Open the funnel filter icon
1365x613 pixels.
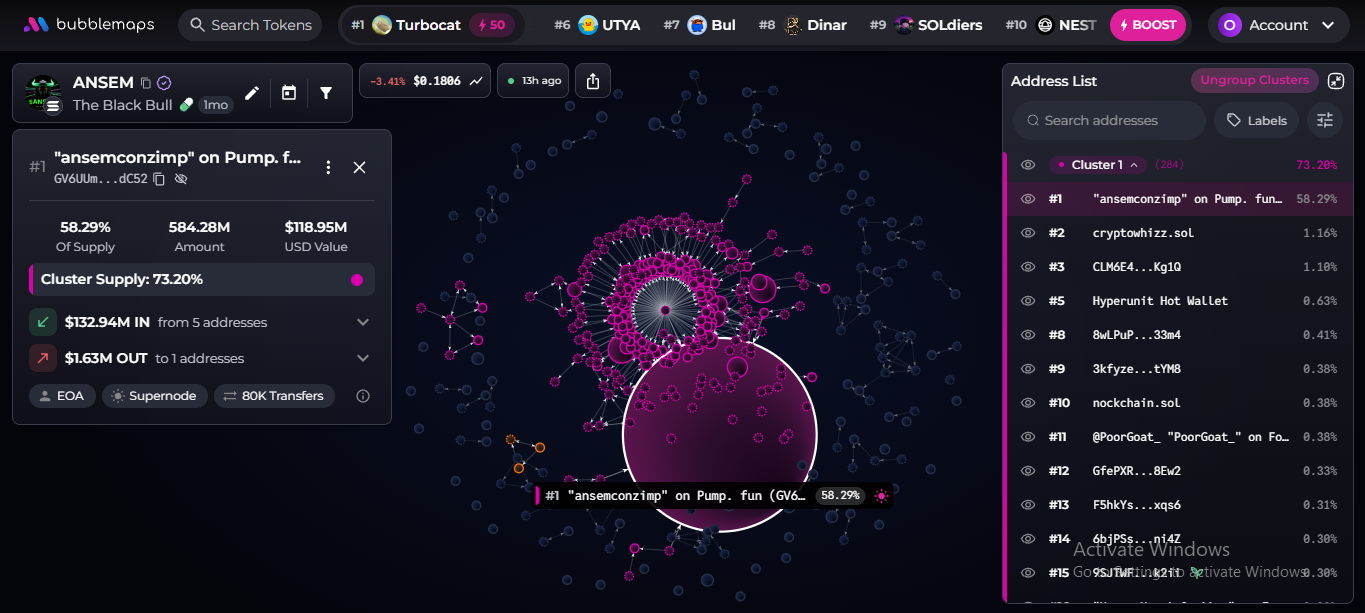pos(326,93)
